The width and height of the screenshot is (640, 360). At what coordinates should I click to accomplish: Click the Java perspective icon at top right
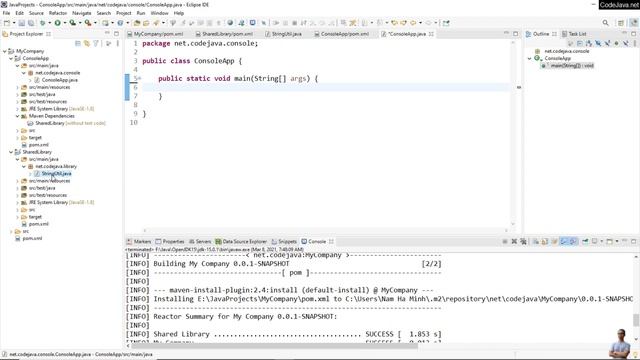pyautogui.click(x=634, y=23)
